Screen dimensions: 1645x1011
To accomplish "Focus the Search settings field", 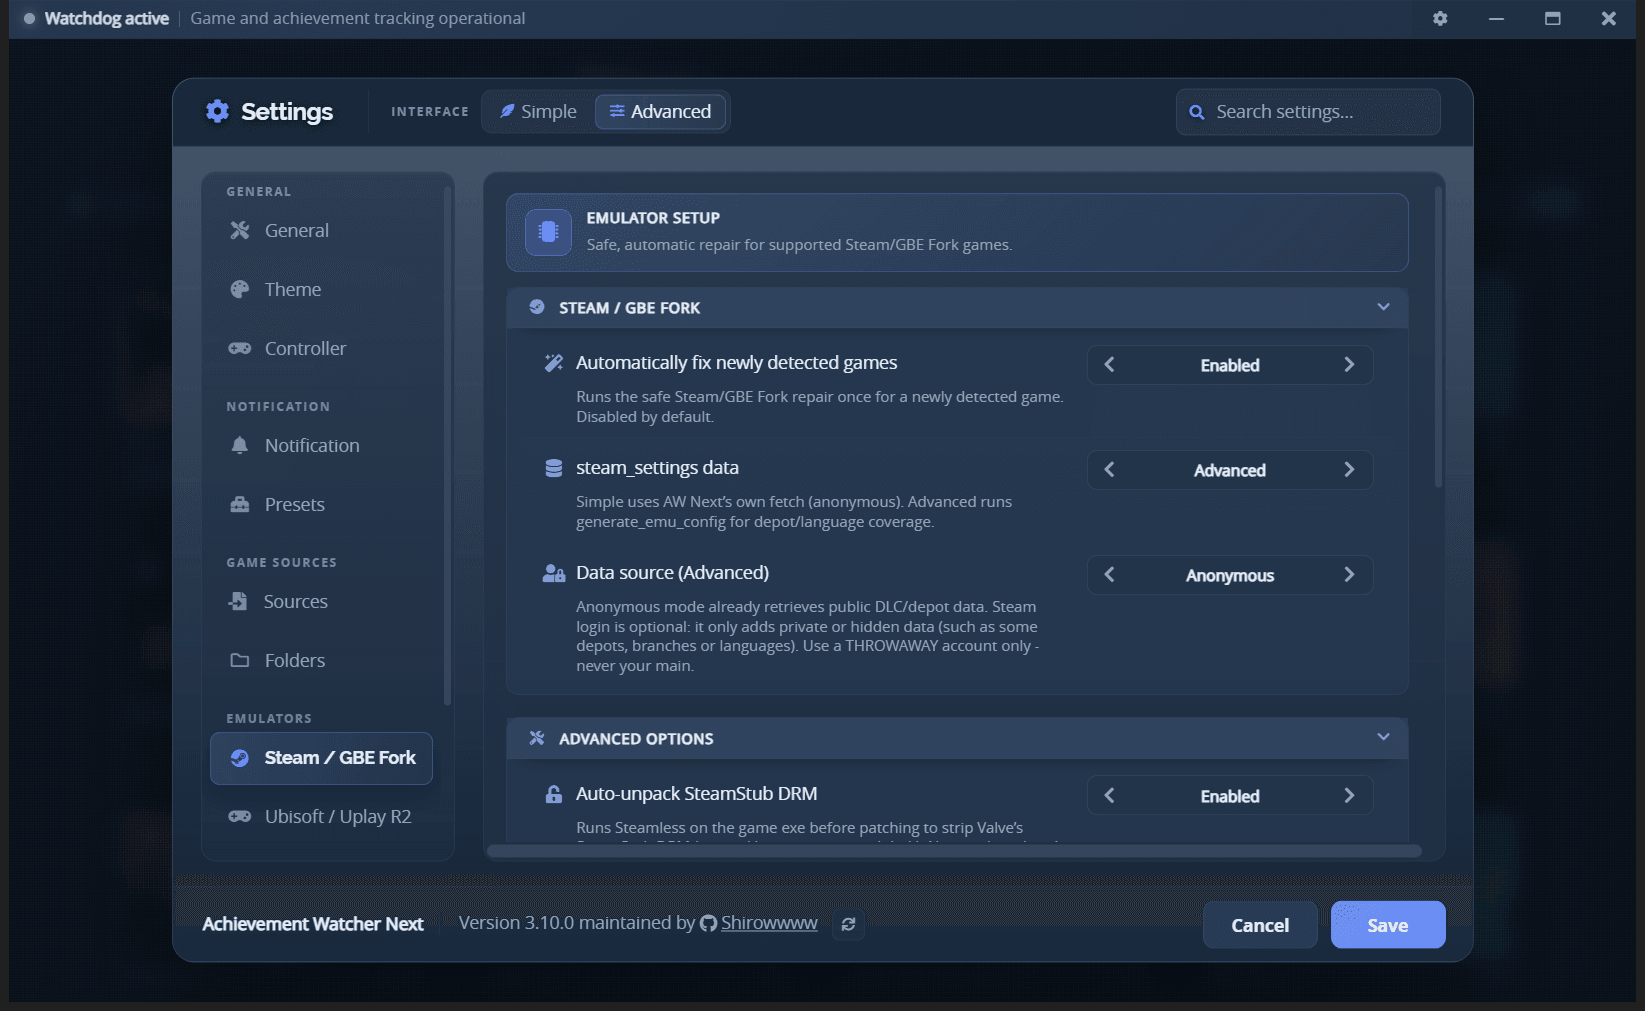I will (x=1308, y=112).
